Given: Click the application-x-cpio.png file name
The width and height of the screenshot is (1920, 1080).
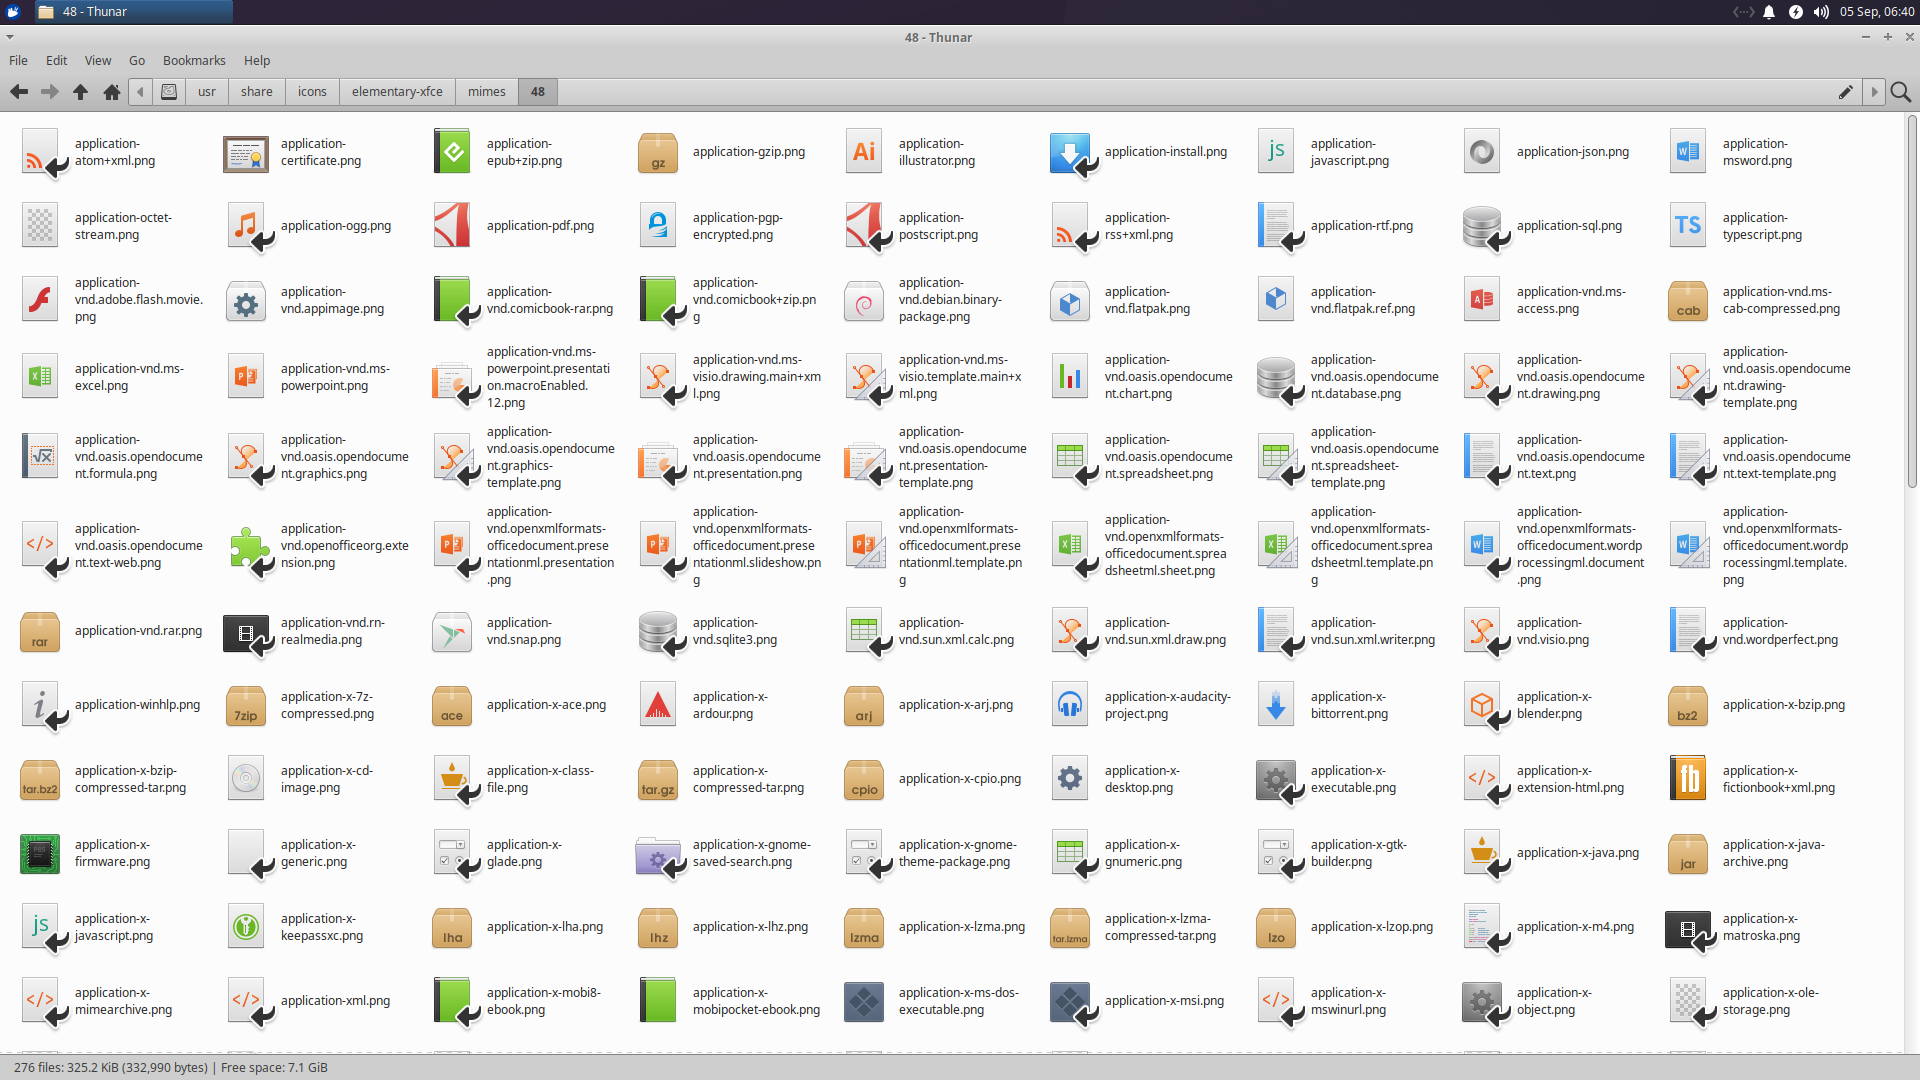Looking at the screenshot, I should pos(960,779).
